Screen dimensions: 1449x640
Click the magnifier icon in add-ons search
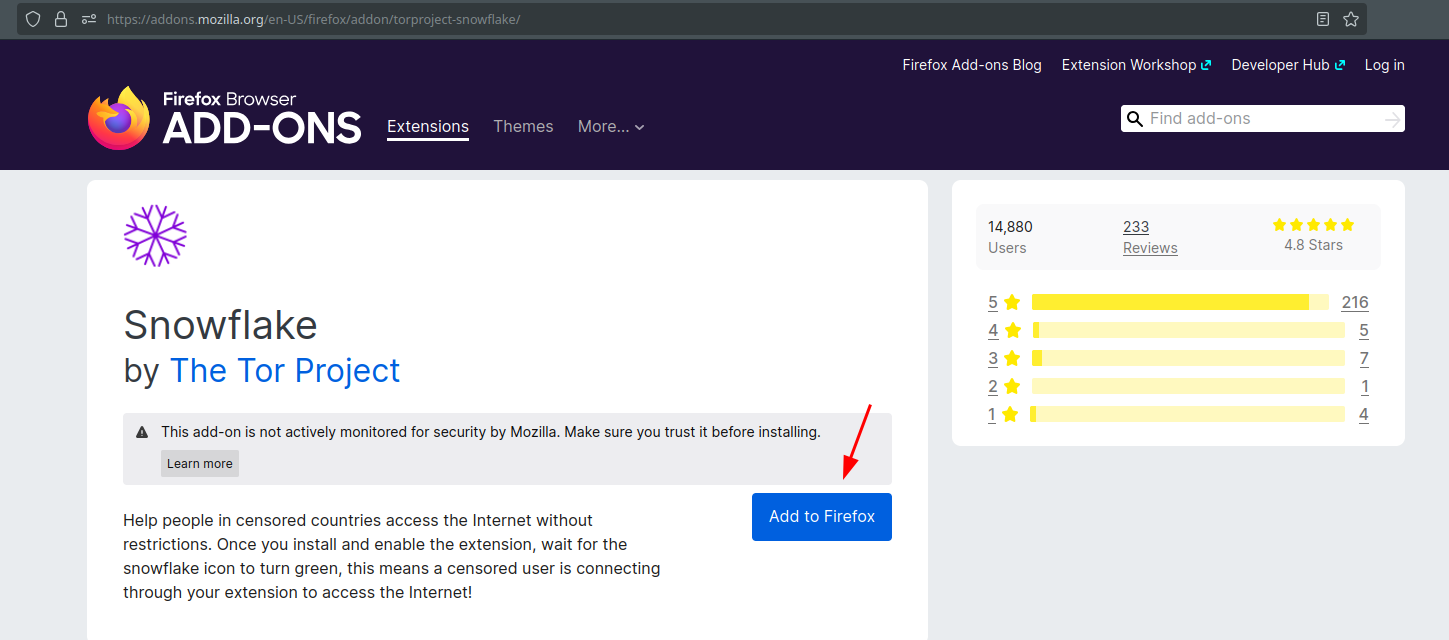[1134, 119]
